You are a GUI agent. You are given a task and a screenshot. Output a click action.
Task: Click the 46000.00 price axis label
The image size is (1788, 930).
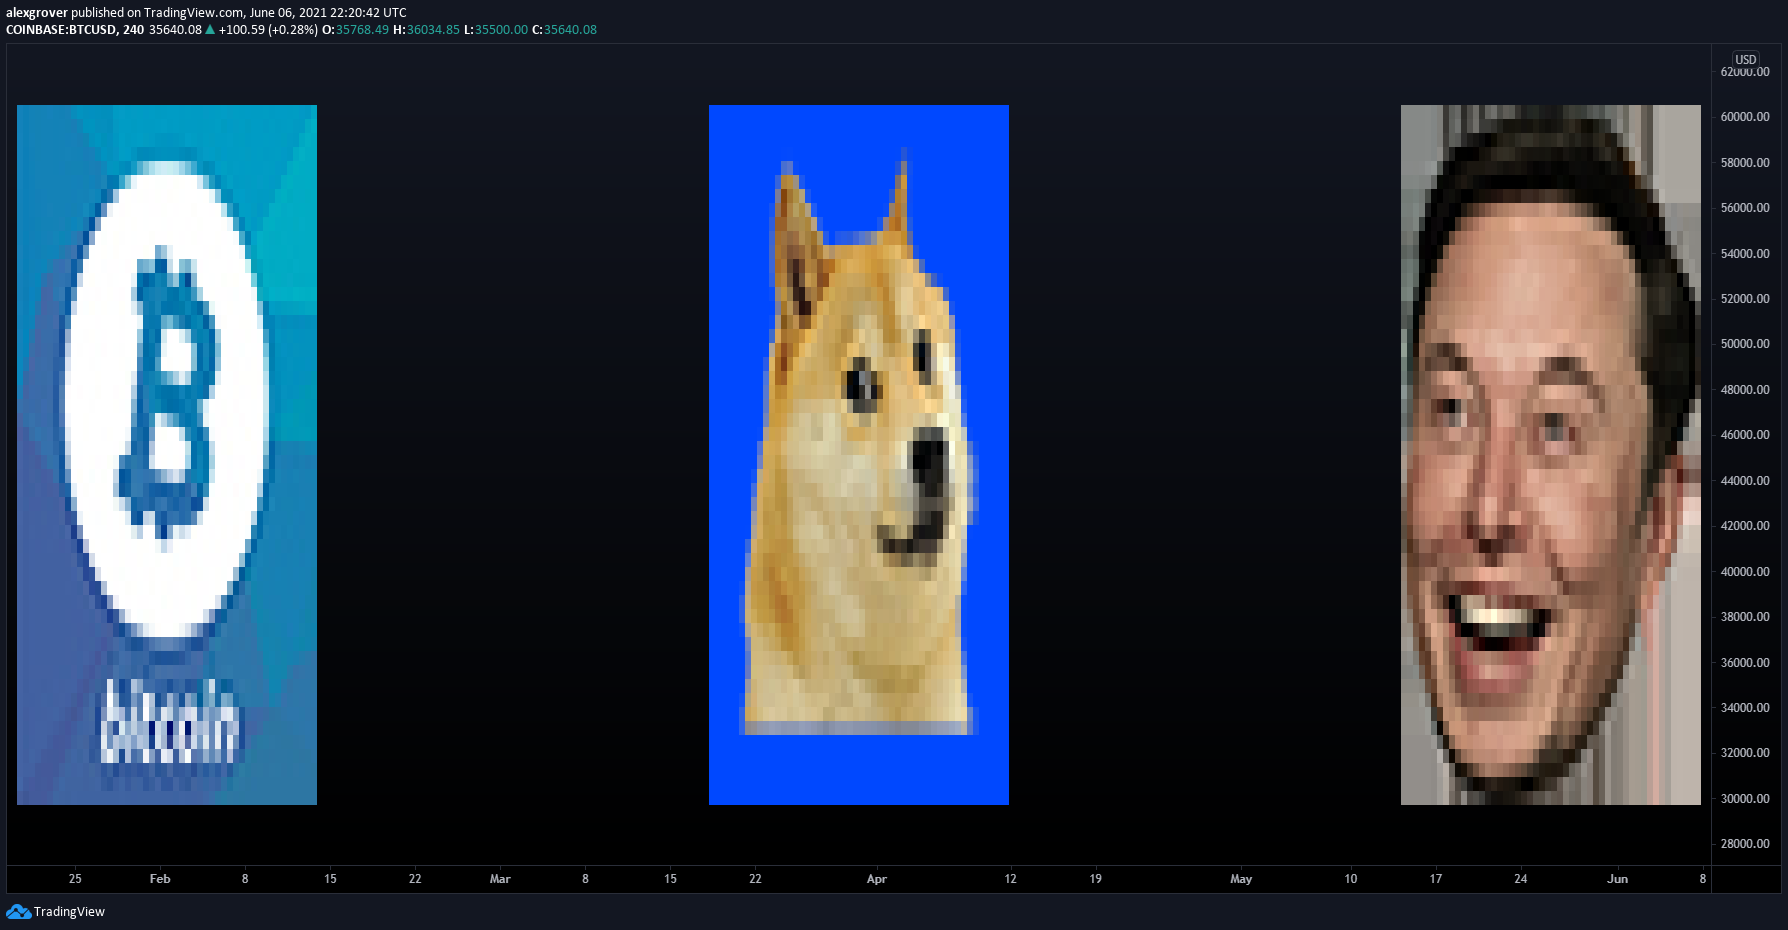click(1745, 435)
